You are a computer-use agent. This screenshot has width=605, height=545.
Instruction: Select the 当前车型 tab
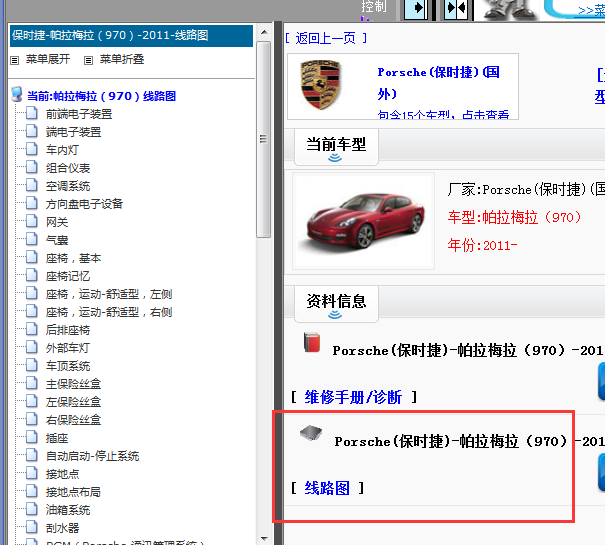pos(336,147)
